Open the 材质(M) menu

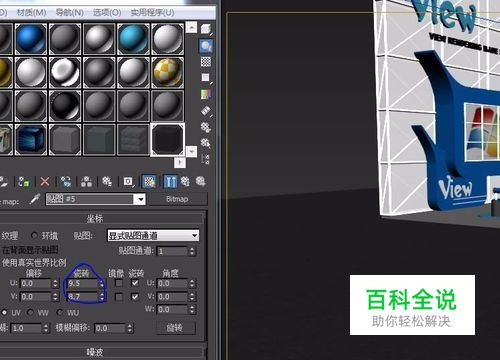click(31, 12)
